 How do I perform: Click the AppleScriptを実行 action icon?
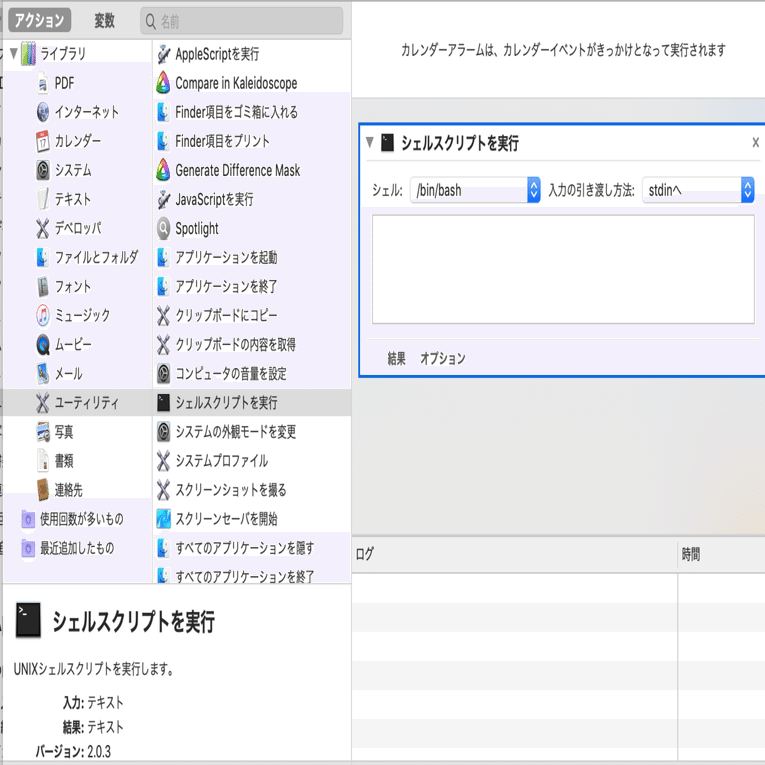(163, 54)
